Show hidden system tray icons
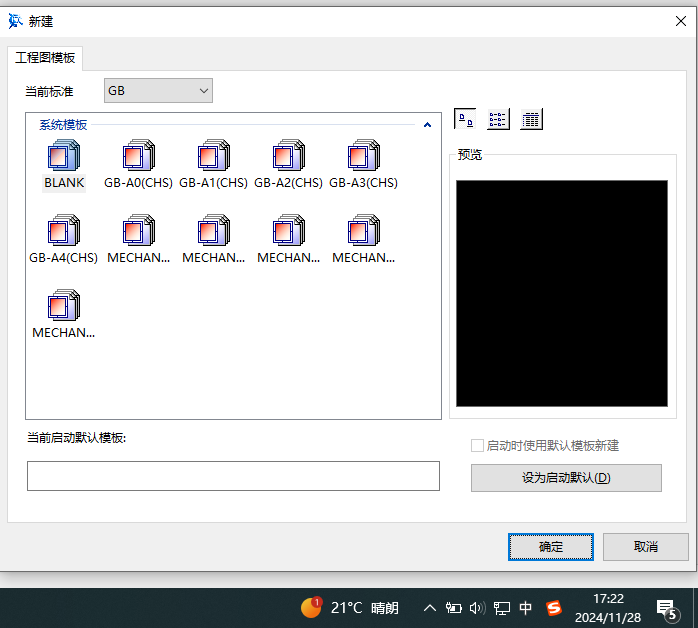 point(430,608)
